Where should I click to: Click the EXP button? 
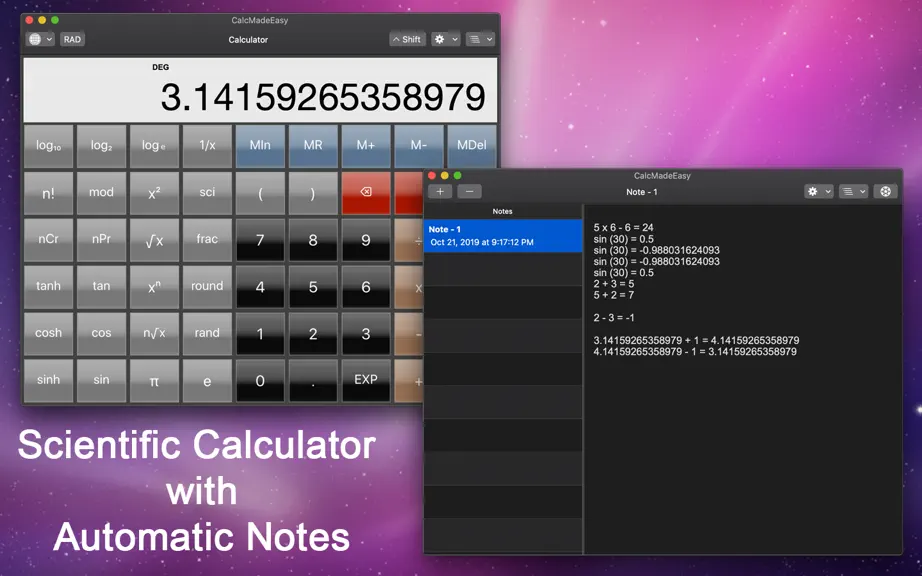click(x=366, y=381)
